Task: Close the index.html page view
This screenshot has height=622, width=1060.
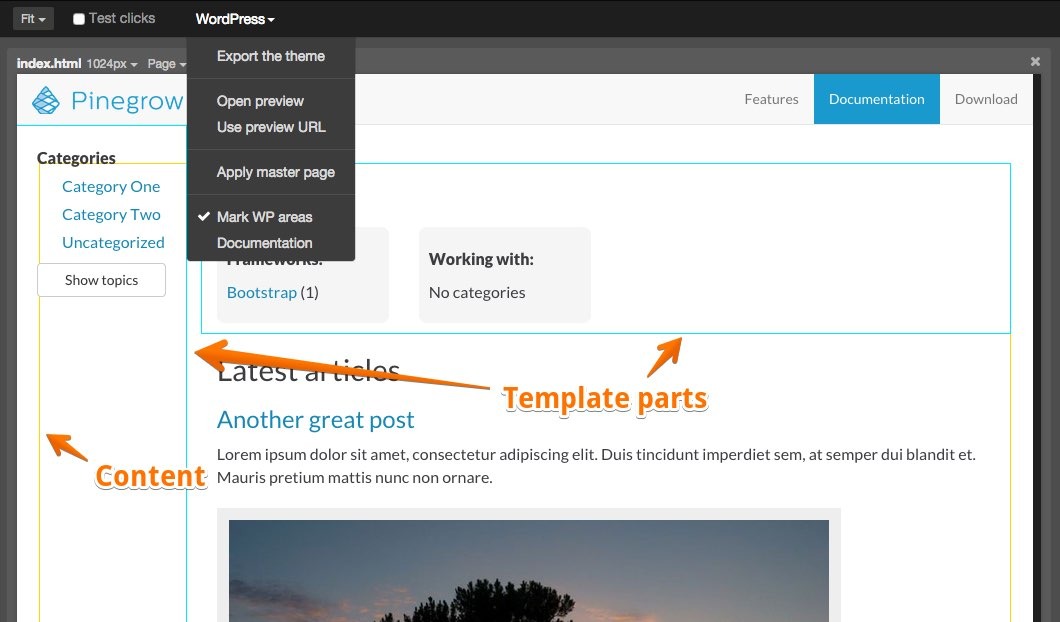Action: coord(1035,62)
